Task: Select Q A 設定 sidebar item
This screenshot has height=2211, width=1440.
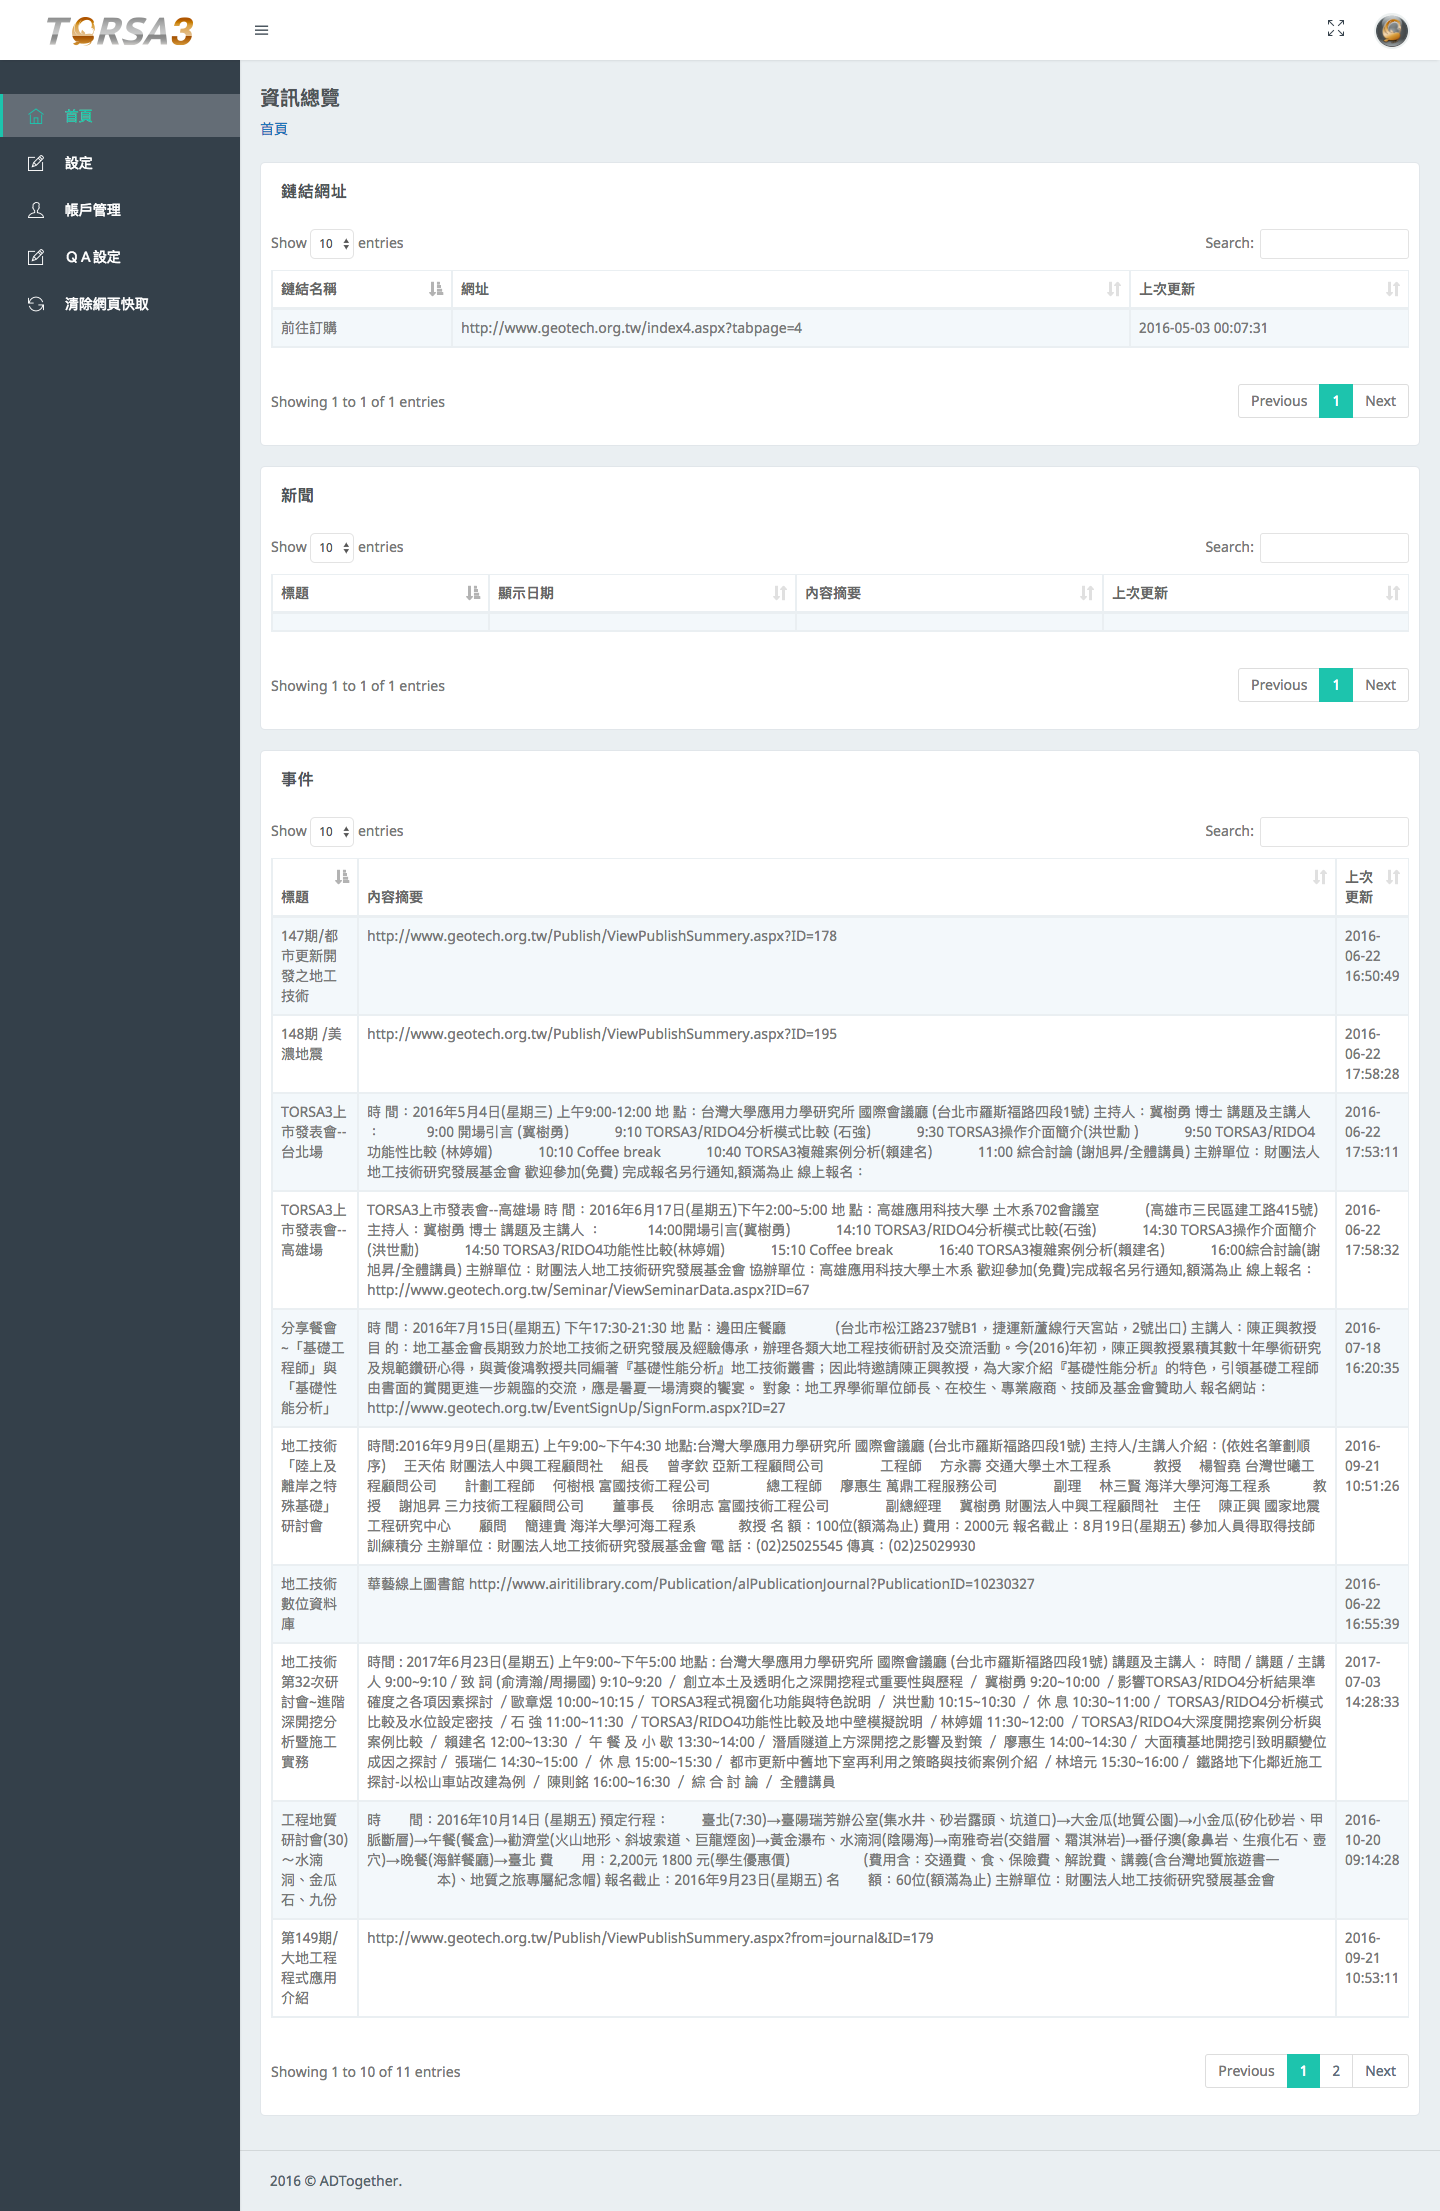Action: click(93, 257)
